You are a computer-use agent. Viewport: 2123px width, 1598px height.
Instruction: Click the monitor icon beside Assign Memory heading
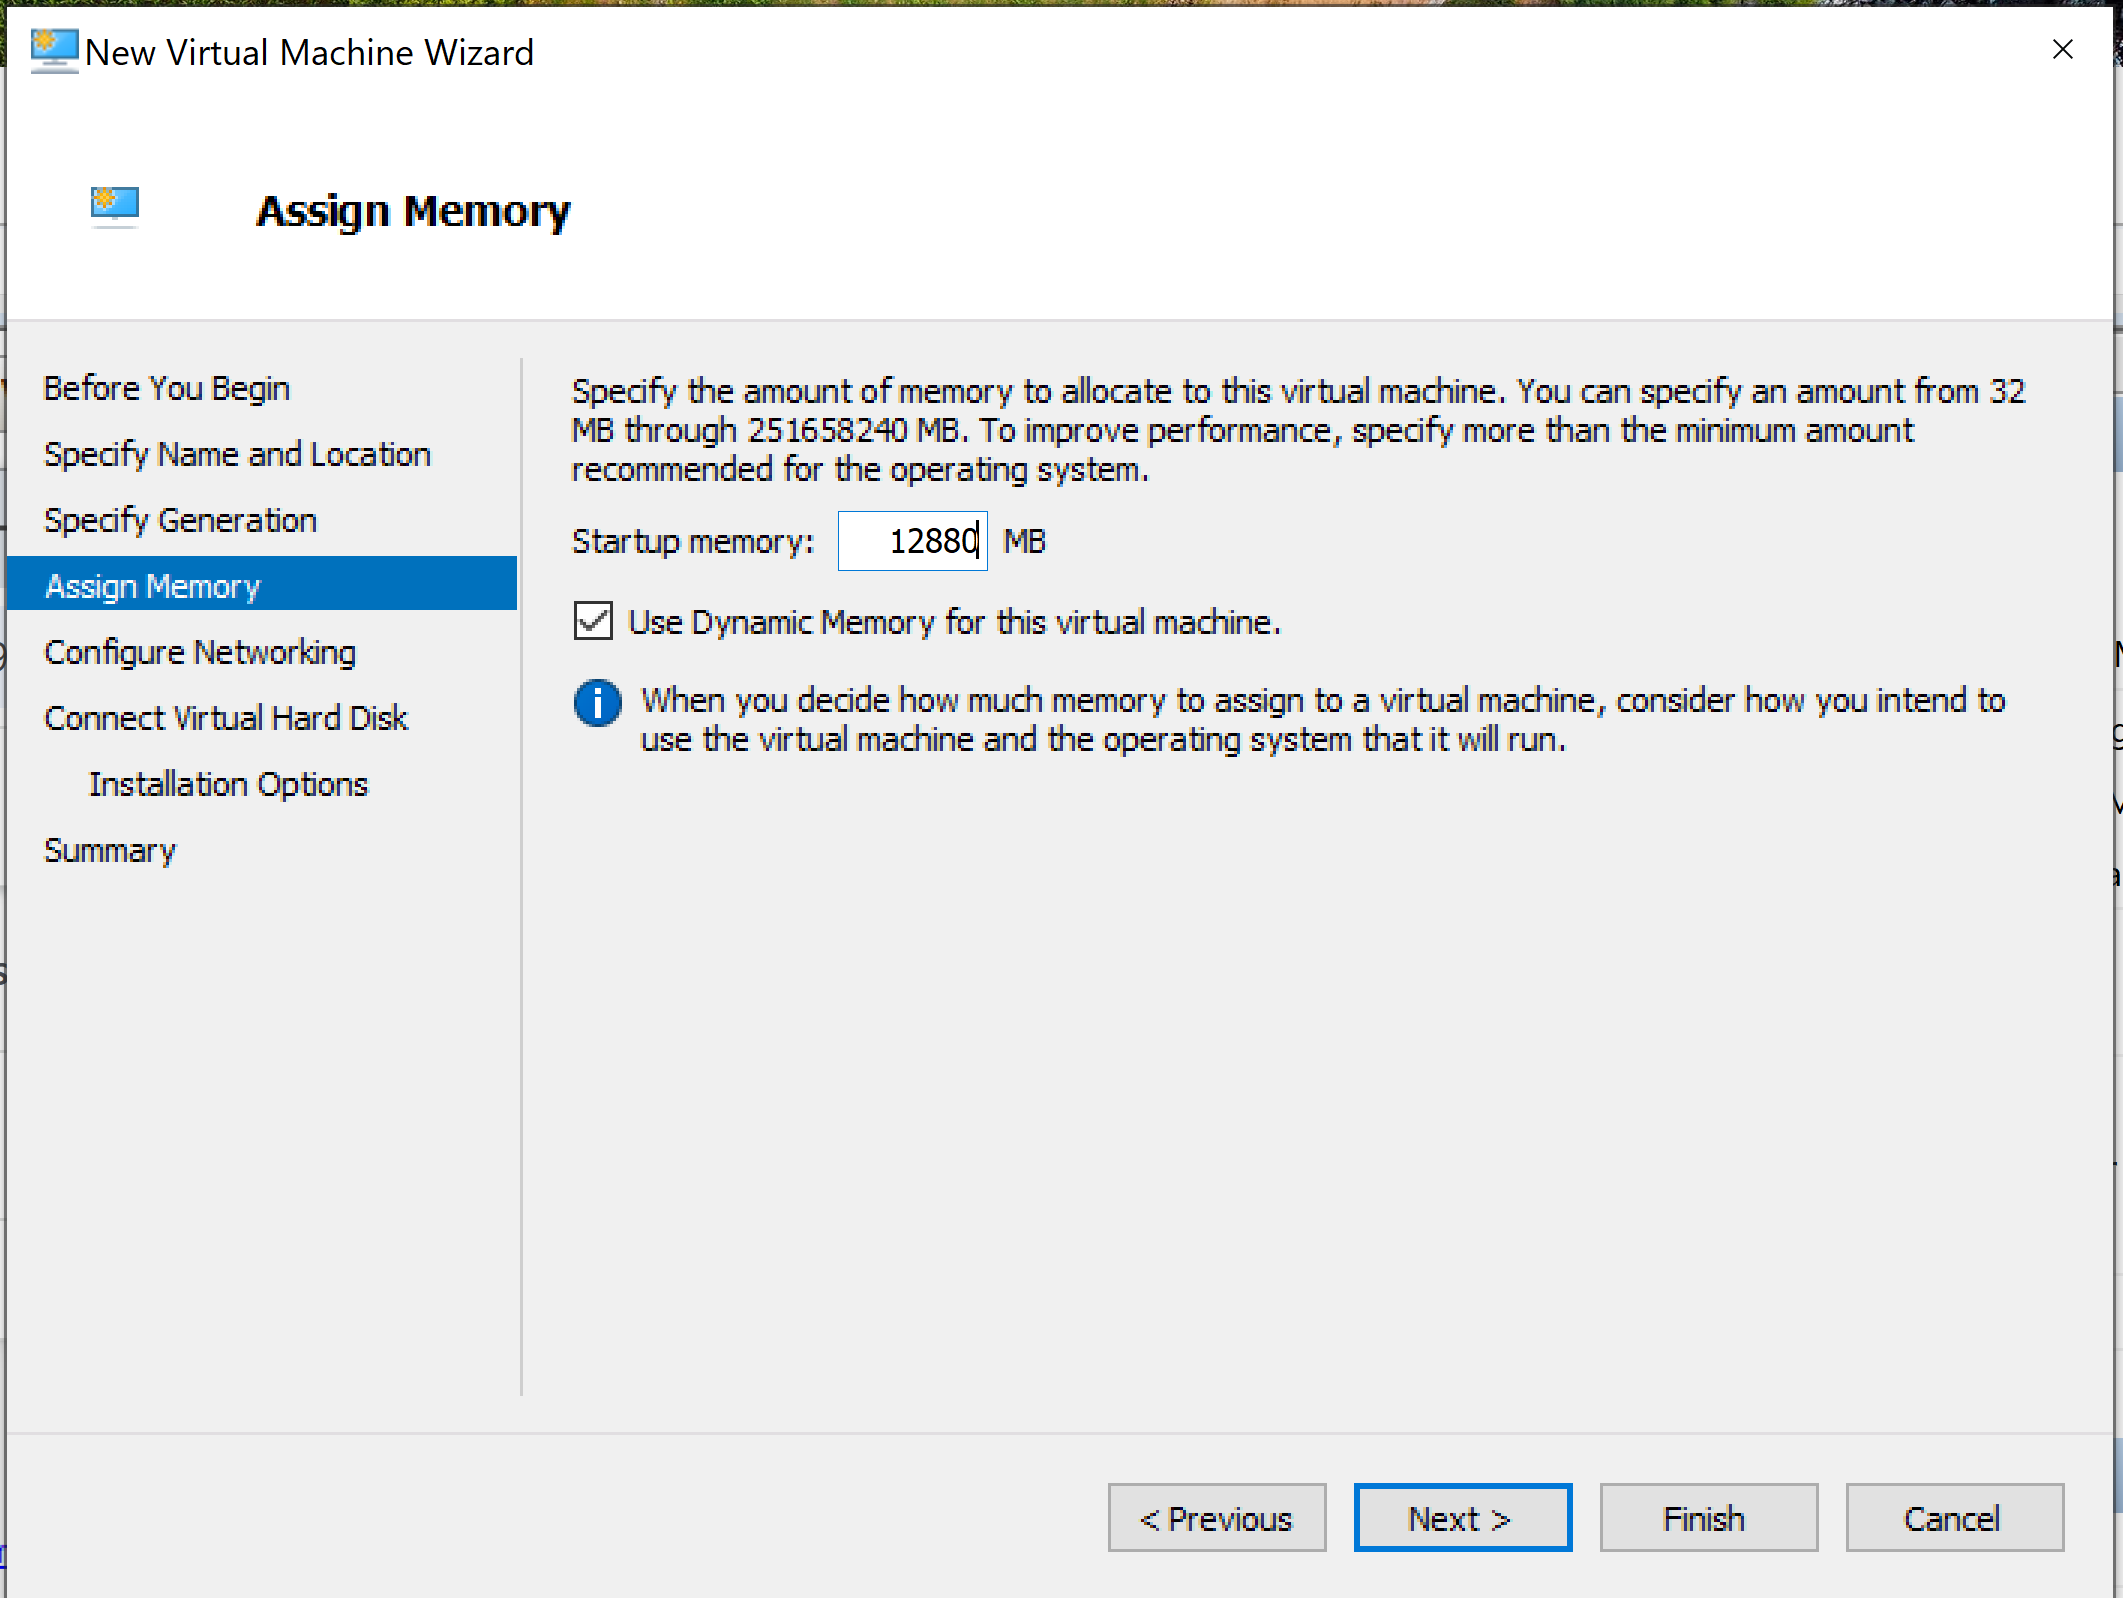click(115, 205)
